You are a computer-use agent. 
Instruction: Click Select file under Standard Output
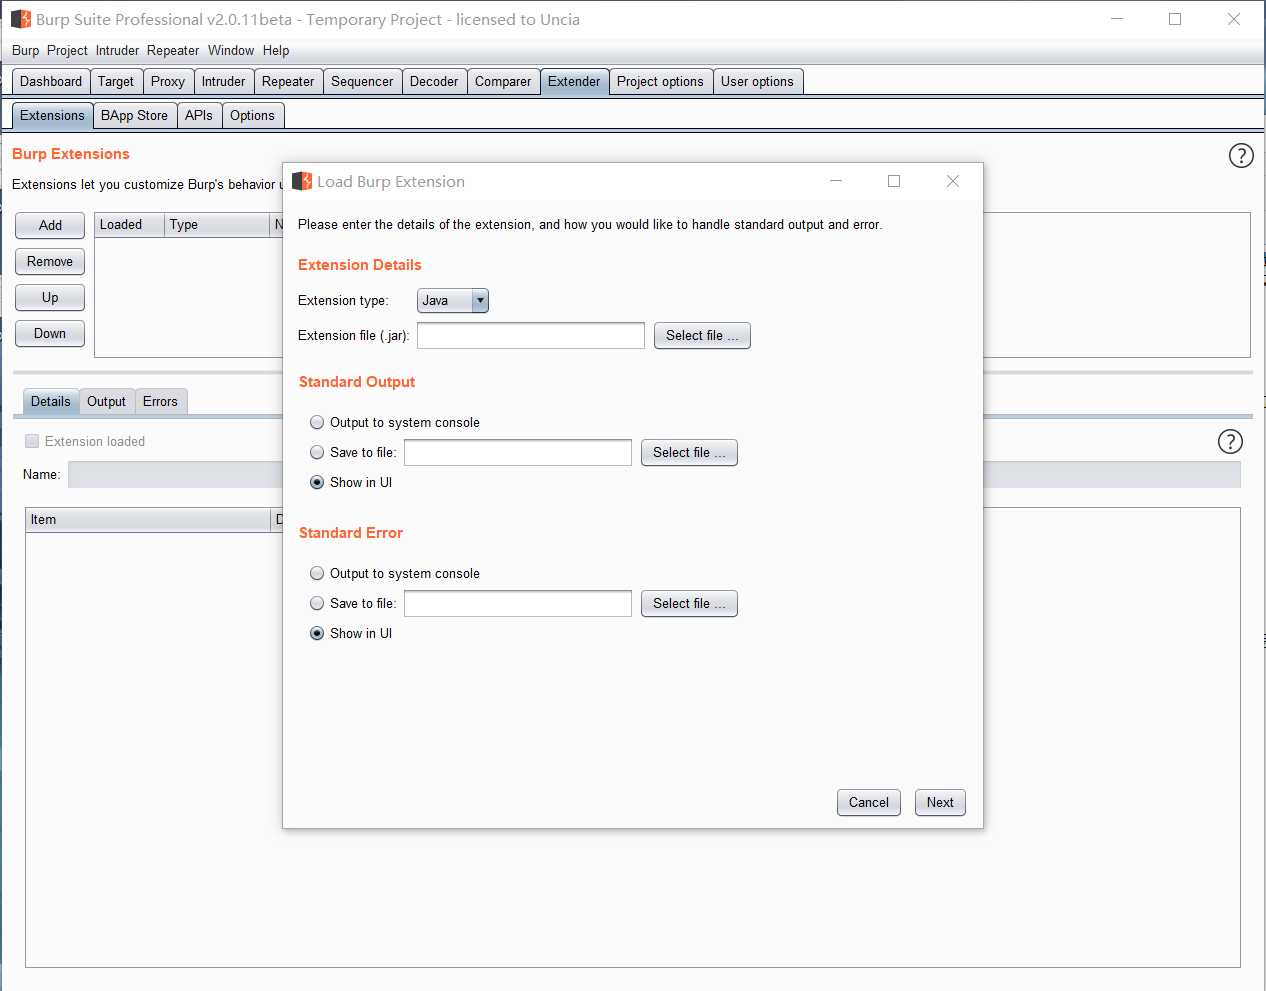(689, 452)
